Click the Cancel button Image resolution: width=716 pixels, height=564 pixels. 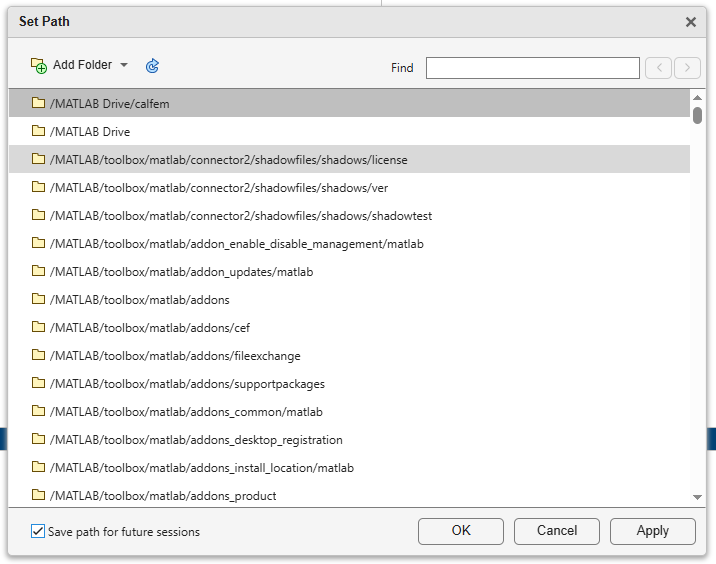(557, 531)
